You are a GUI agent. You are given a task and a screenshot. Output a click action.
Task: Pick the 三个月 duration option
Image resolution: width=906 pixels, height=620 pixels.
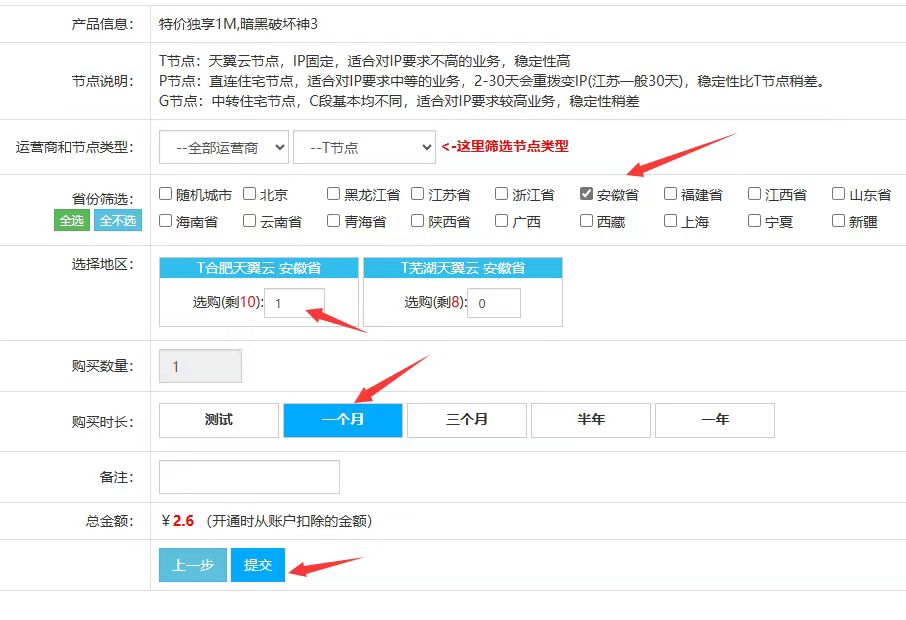point(467,420)
